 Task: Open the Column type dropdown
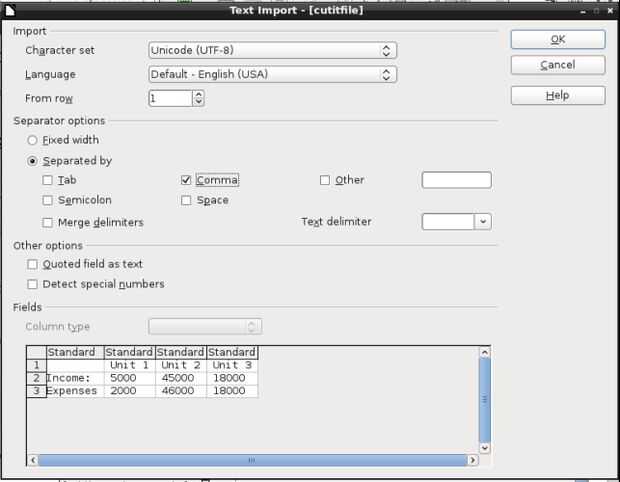click(x=205, y=327)
